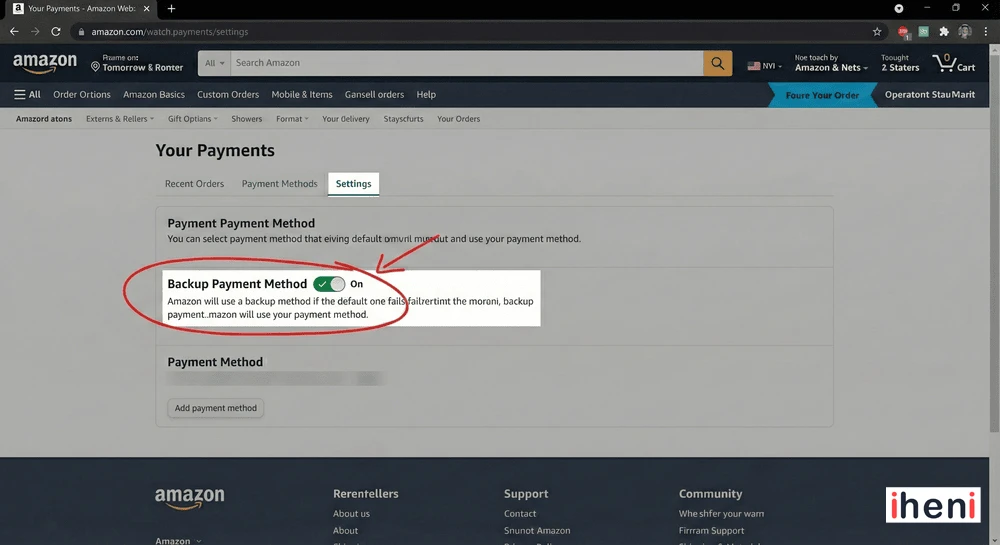
Task: Open Amazon Basics in navigation bar
Action: 154,95
